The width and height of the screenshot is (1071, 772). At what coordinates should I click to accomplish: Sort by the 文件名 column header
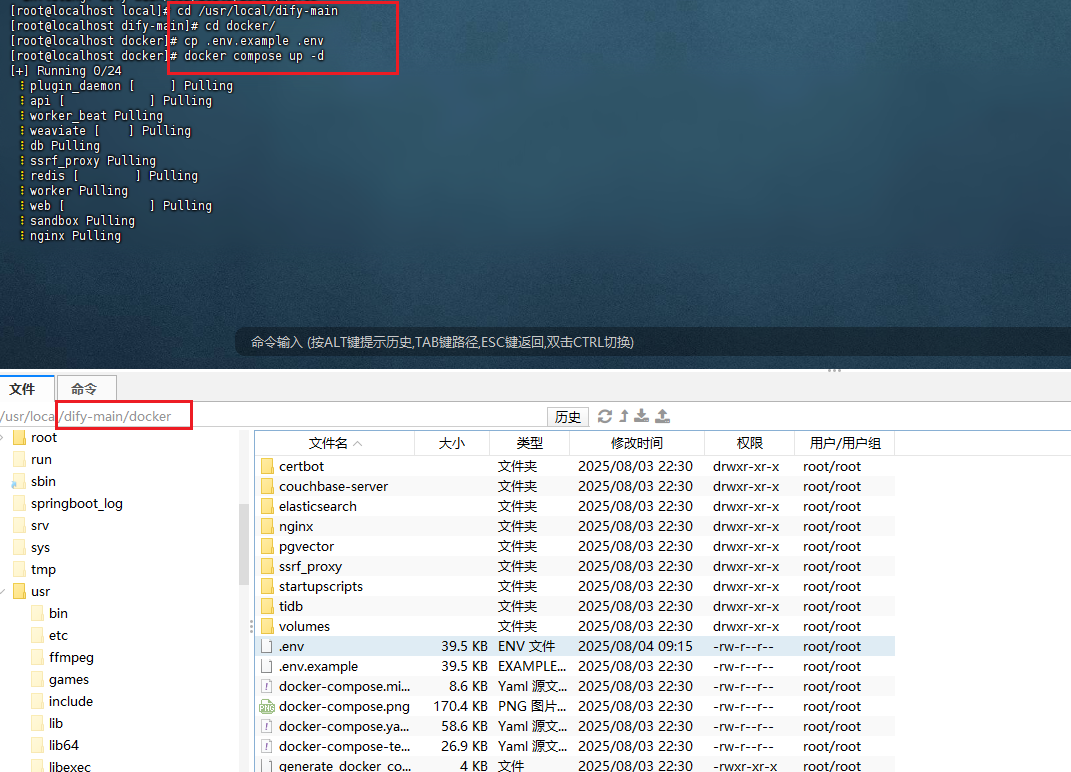(x=335, y=443)
